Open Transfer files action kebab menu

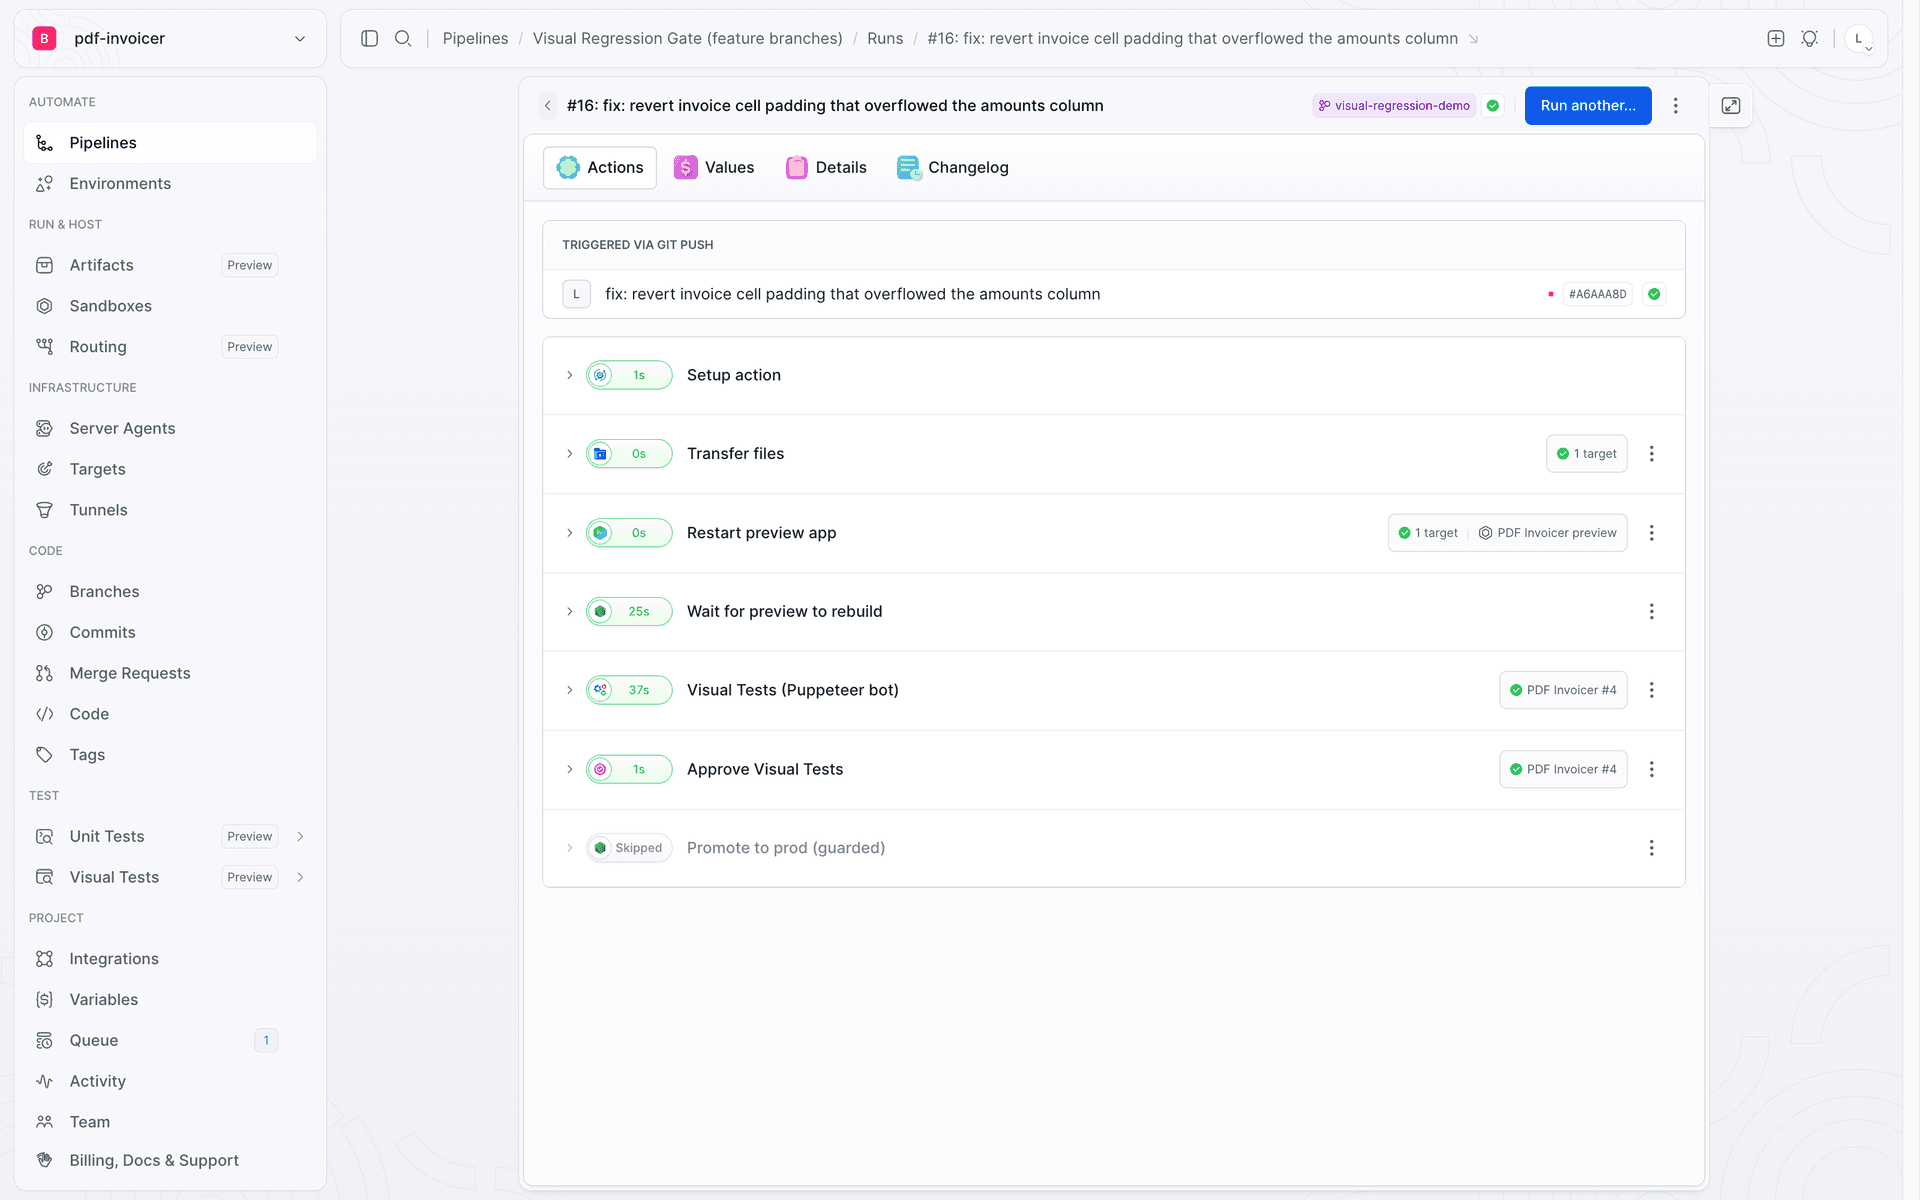click(x=1652, y=454)
